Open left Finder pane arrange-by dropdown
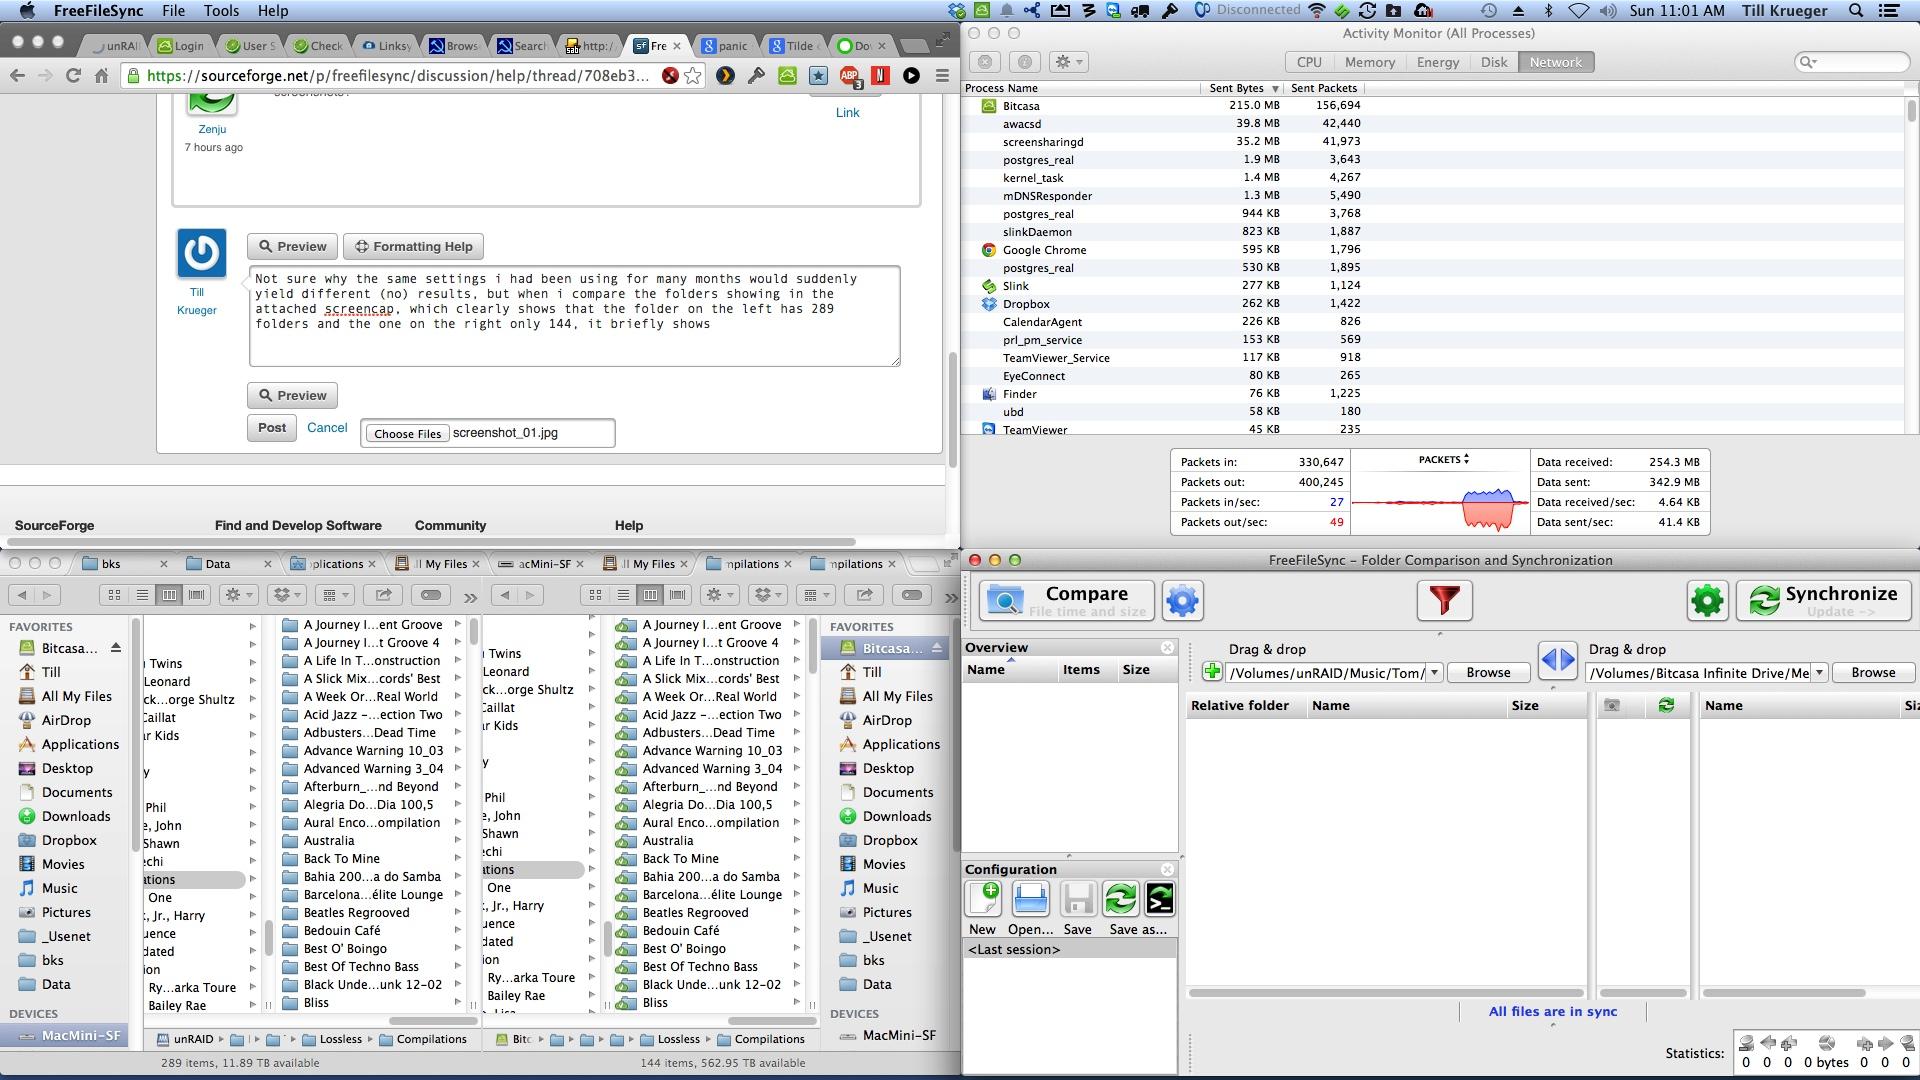 point(335,595)
